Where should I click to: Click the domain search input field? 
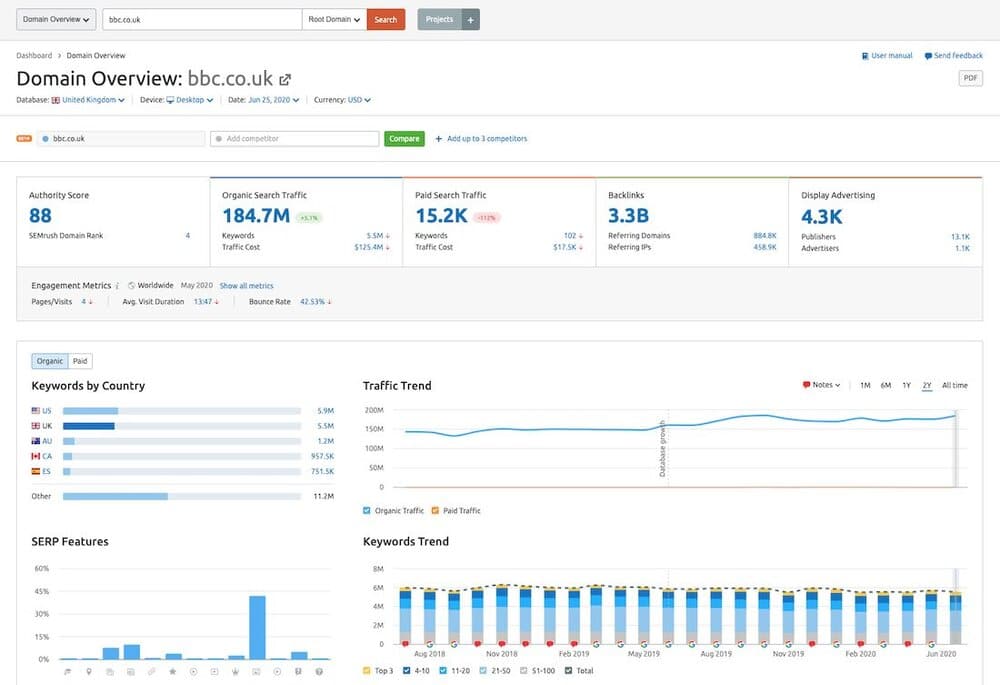[x=202, y=20]
